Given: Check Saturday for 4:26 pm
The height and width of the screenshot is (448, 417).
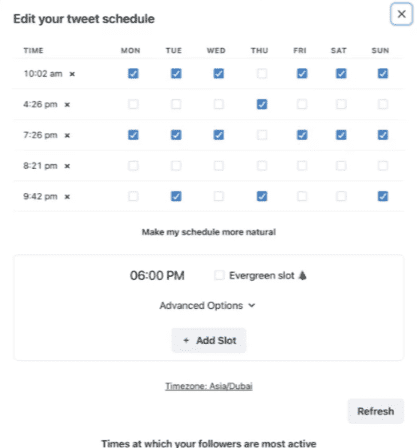Looking at the screenshot, I should click(x=341, y=104).
